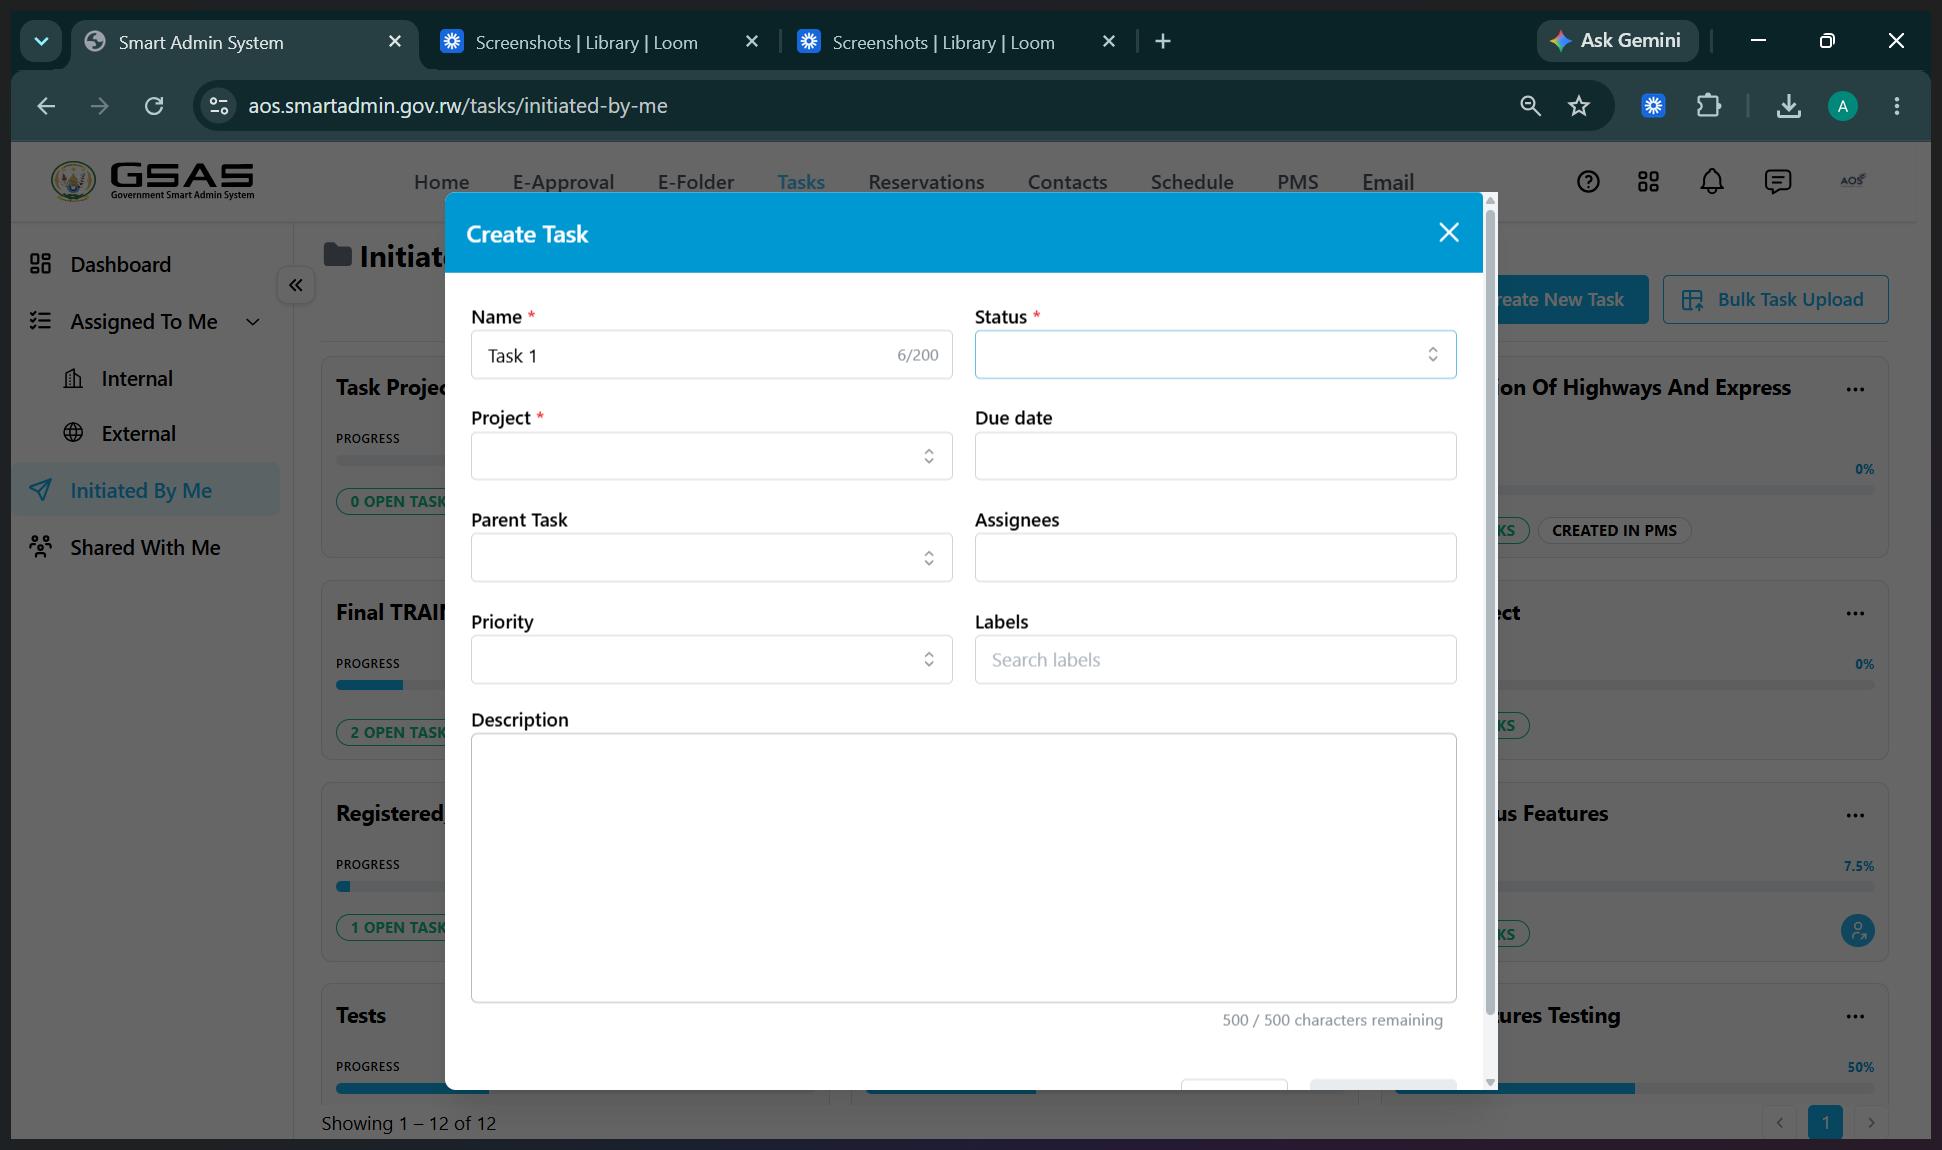
Task: Switch to the first Loom Screenshots tab
Action: pos(600,42)
